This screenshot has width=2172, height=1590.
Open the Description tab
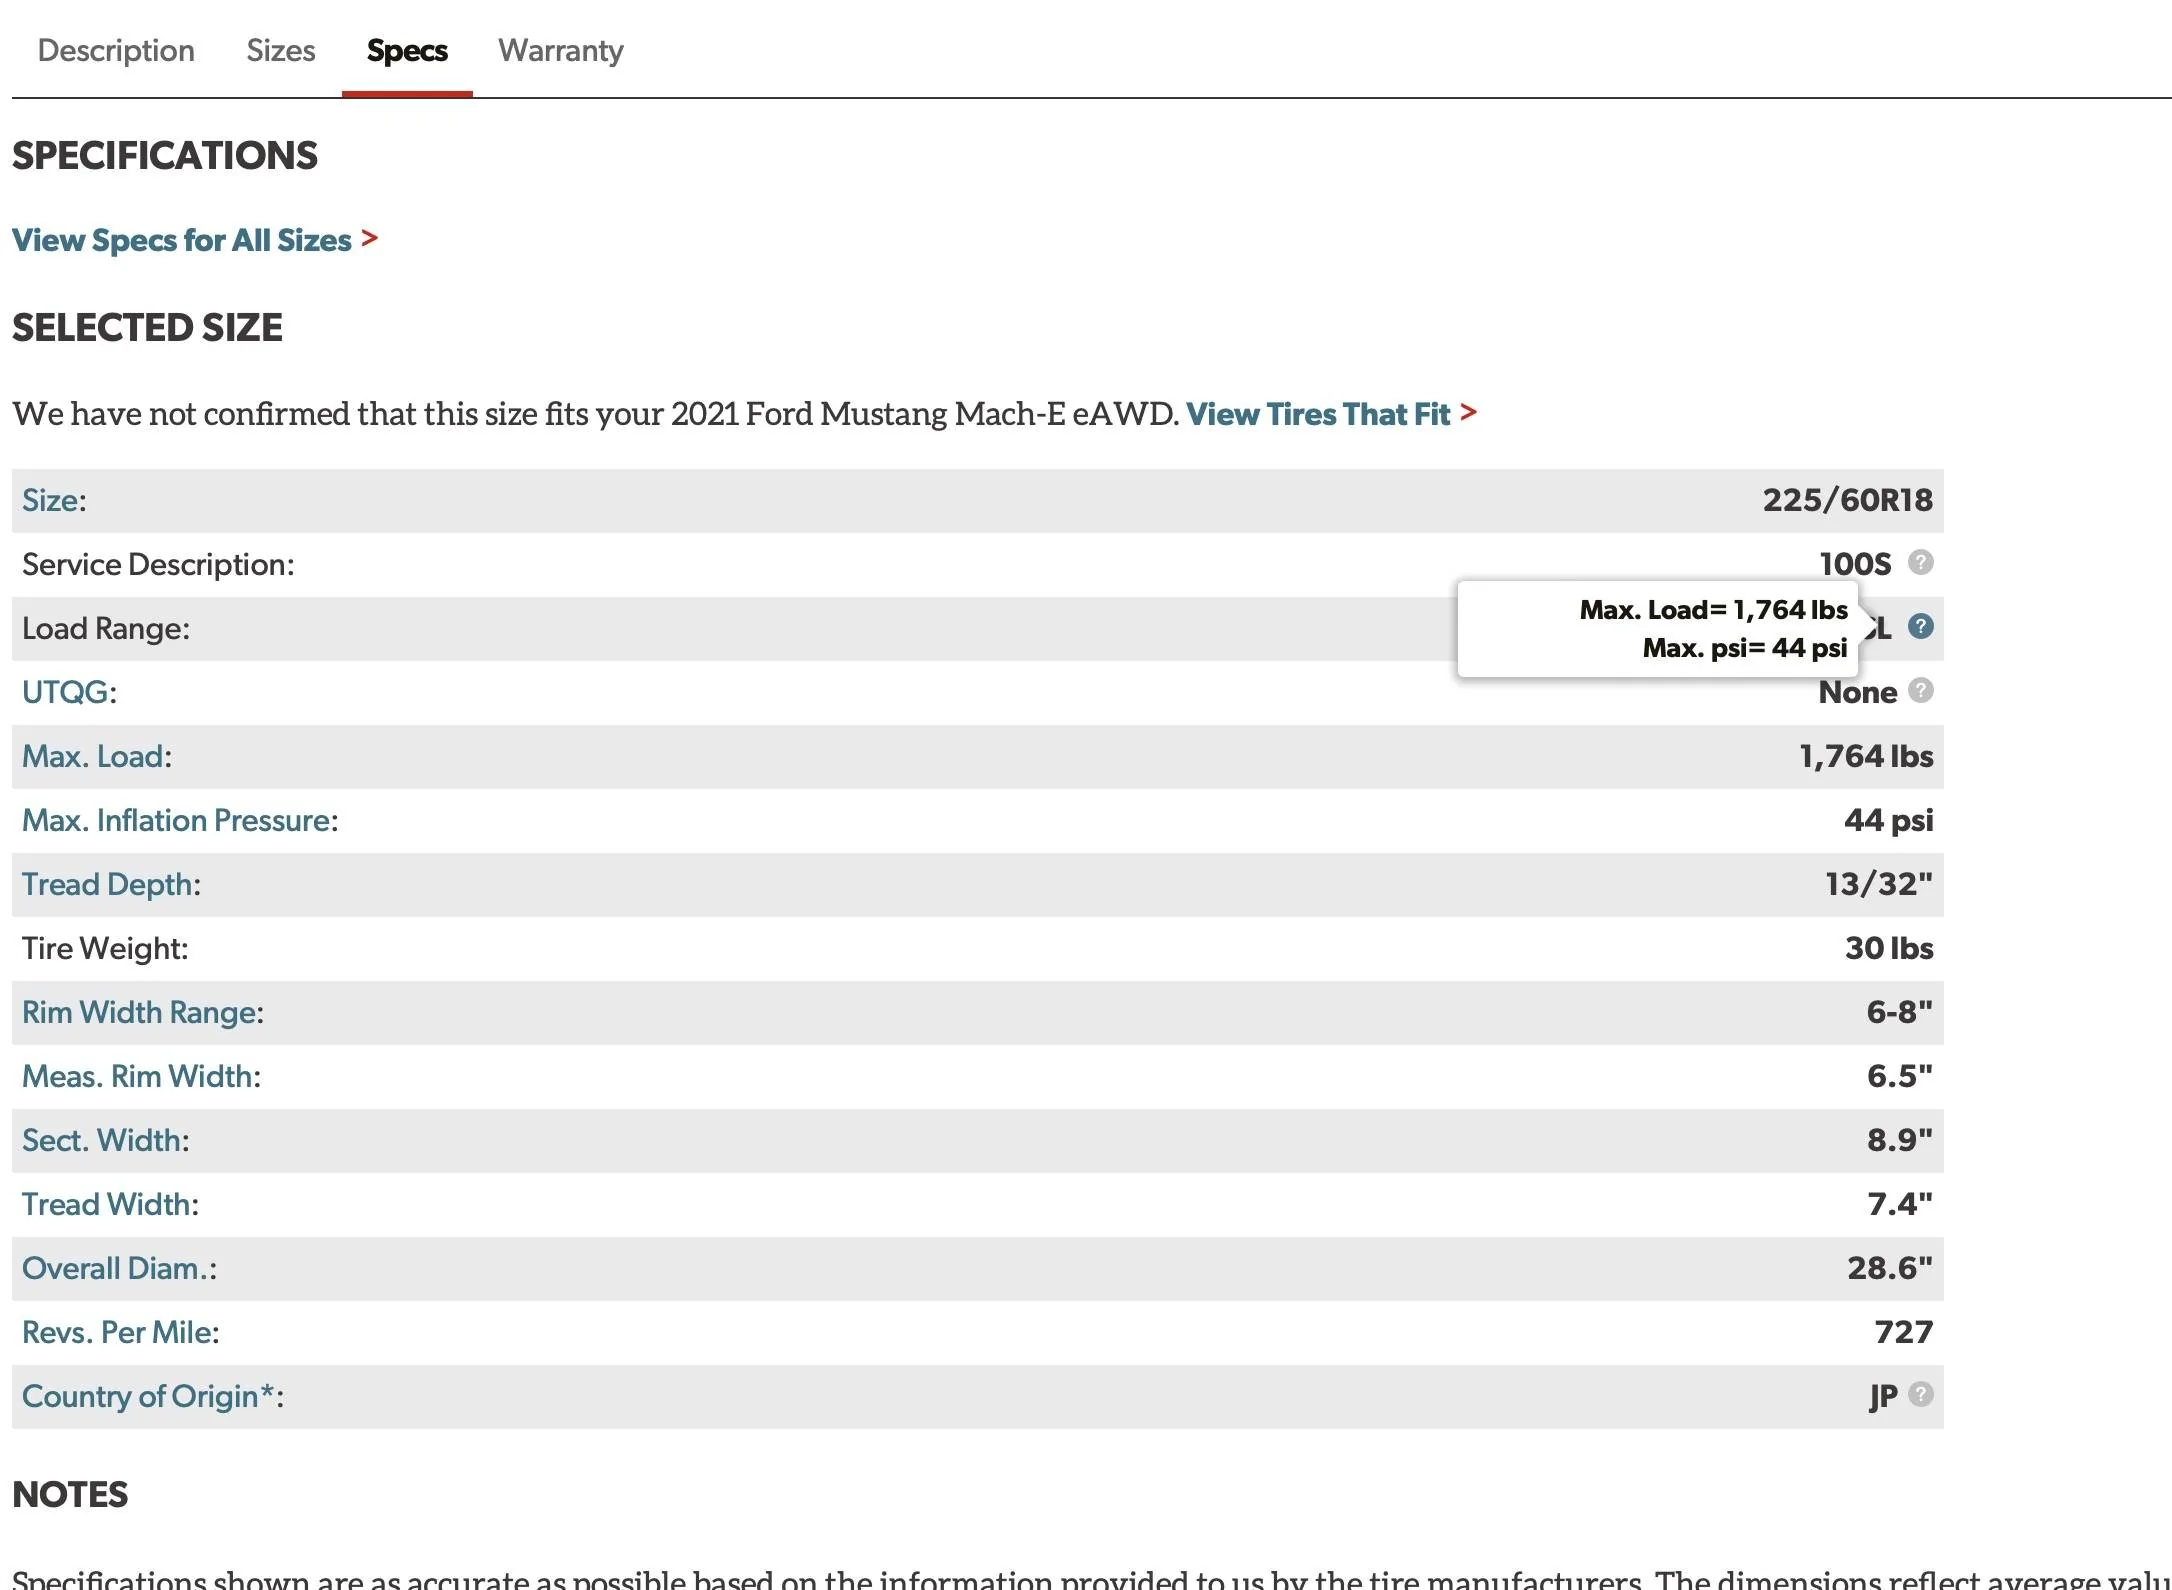pyautogui.click(x=116, y=50)
